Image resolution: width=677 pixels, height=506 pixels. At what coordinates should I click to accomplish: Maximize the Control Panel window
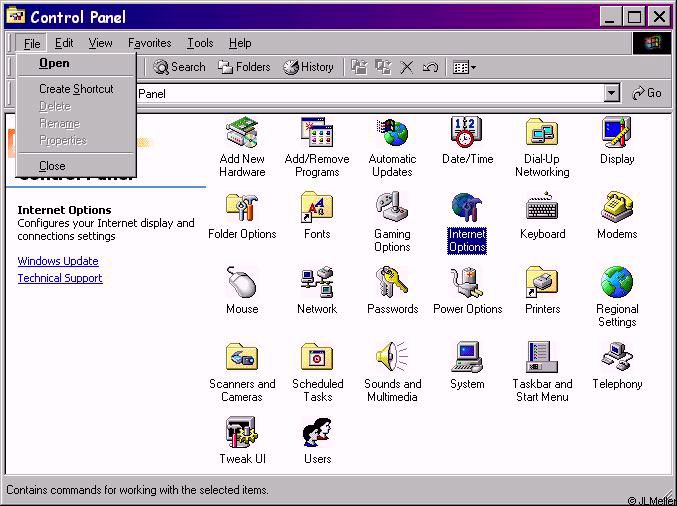(x=634, y=17)
